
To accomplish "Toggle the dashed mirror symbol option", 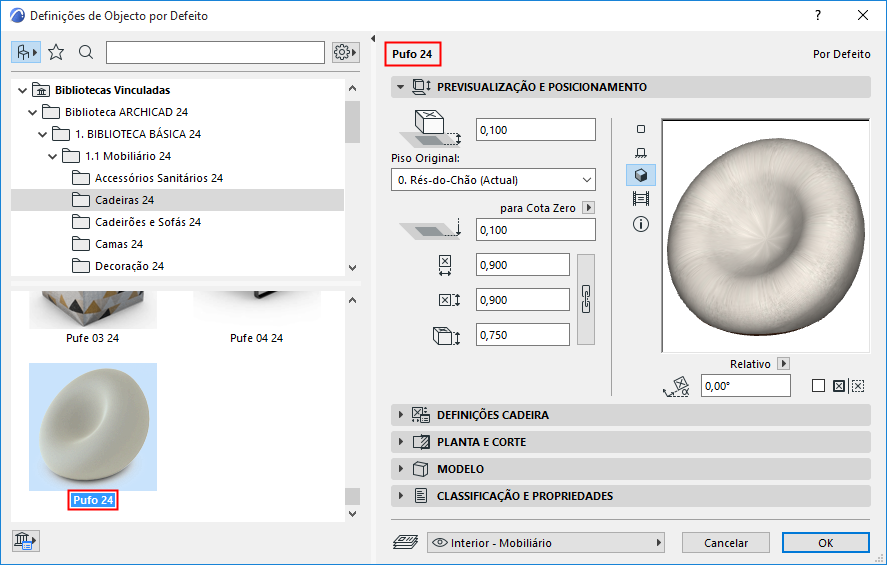I will coord(858,386).
